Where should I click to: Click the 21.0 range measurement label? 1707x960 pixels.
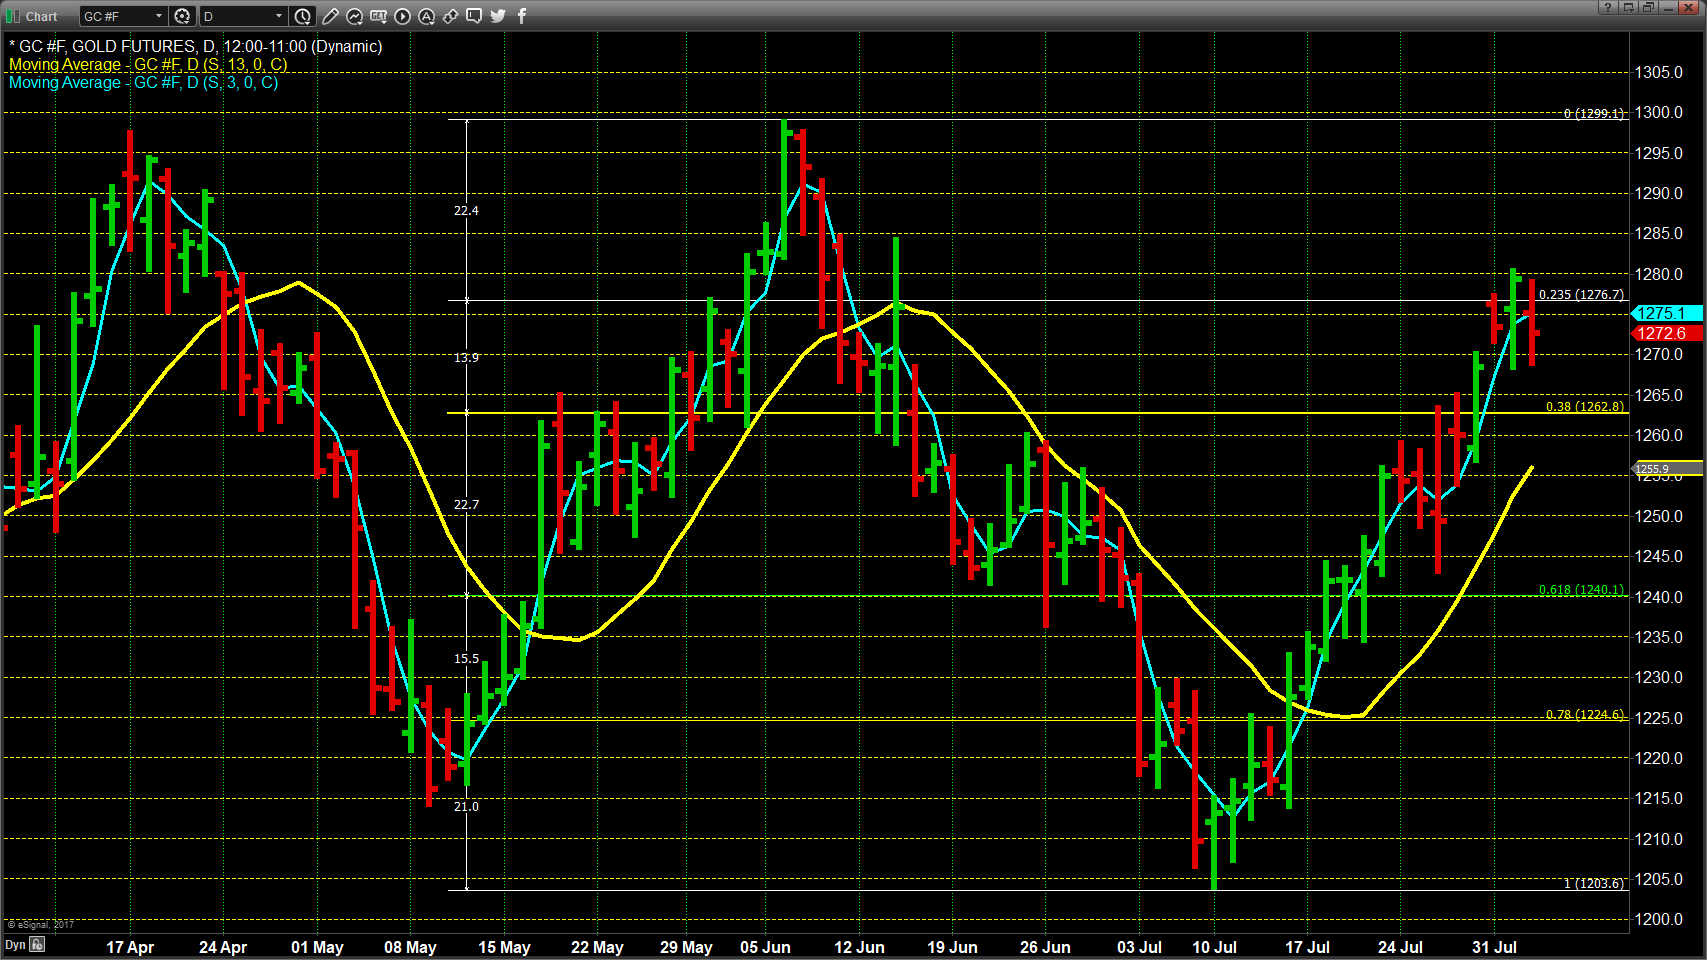point(466,806)
